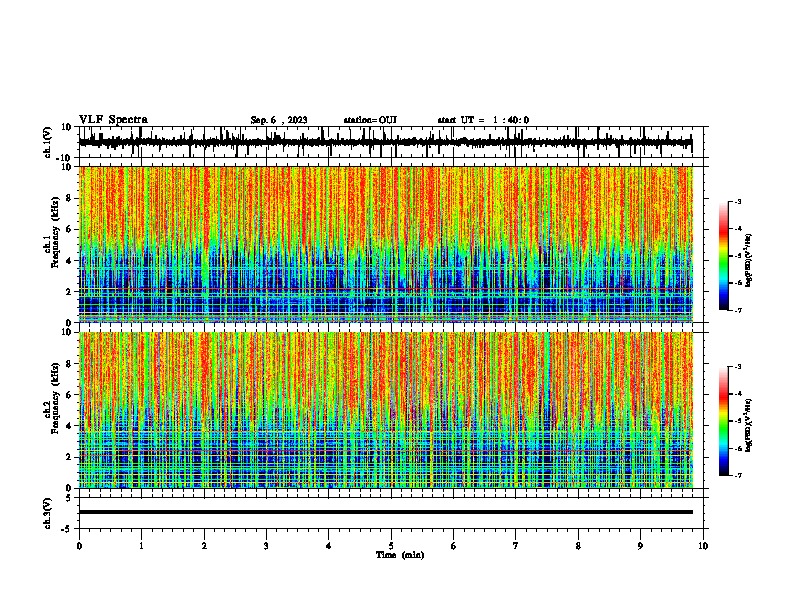Click the date text "Sep. 6, 2023"

279,120
